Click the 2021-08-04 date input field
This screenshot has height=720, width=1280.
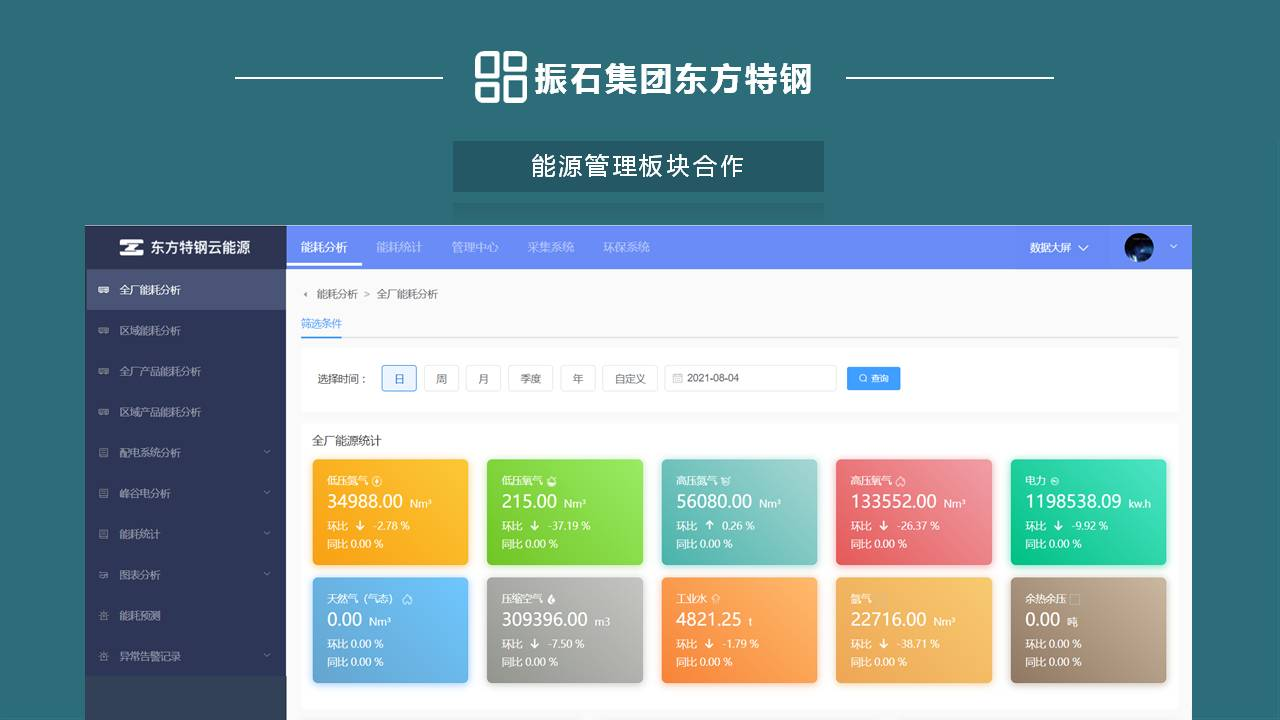point(755,378)
